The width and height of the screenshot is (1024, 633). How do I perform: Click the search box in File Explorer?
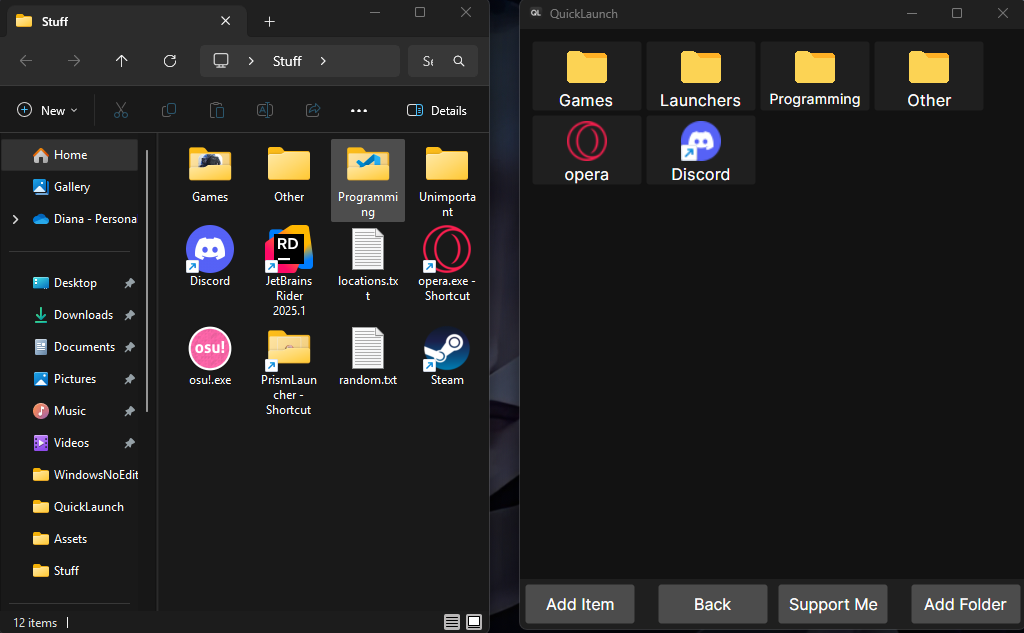click(x=443, y=61)
